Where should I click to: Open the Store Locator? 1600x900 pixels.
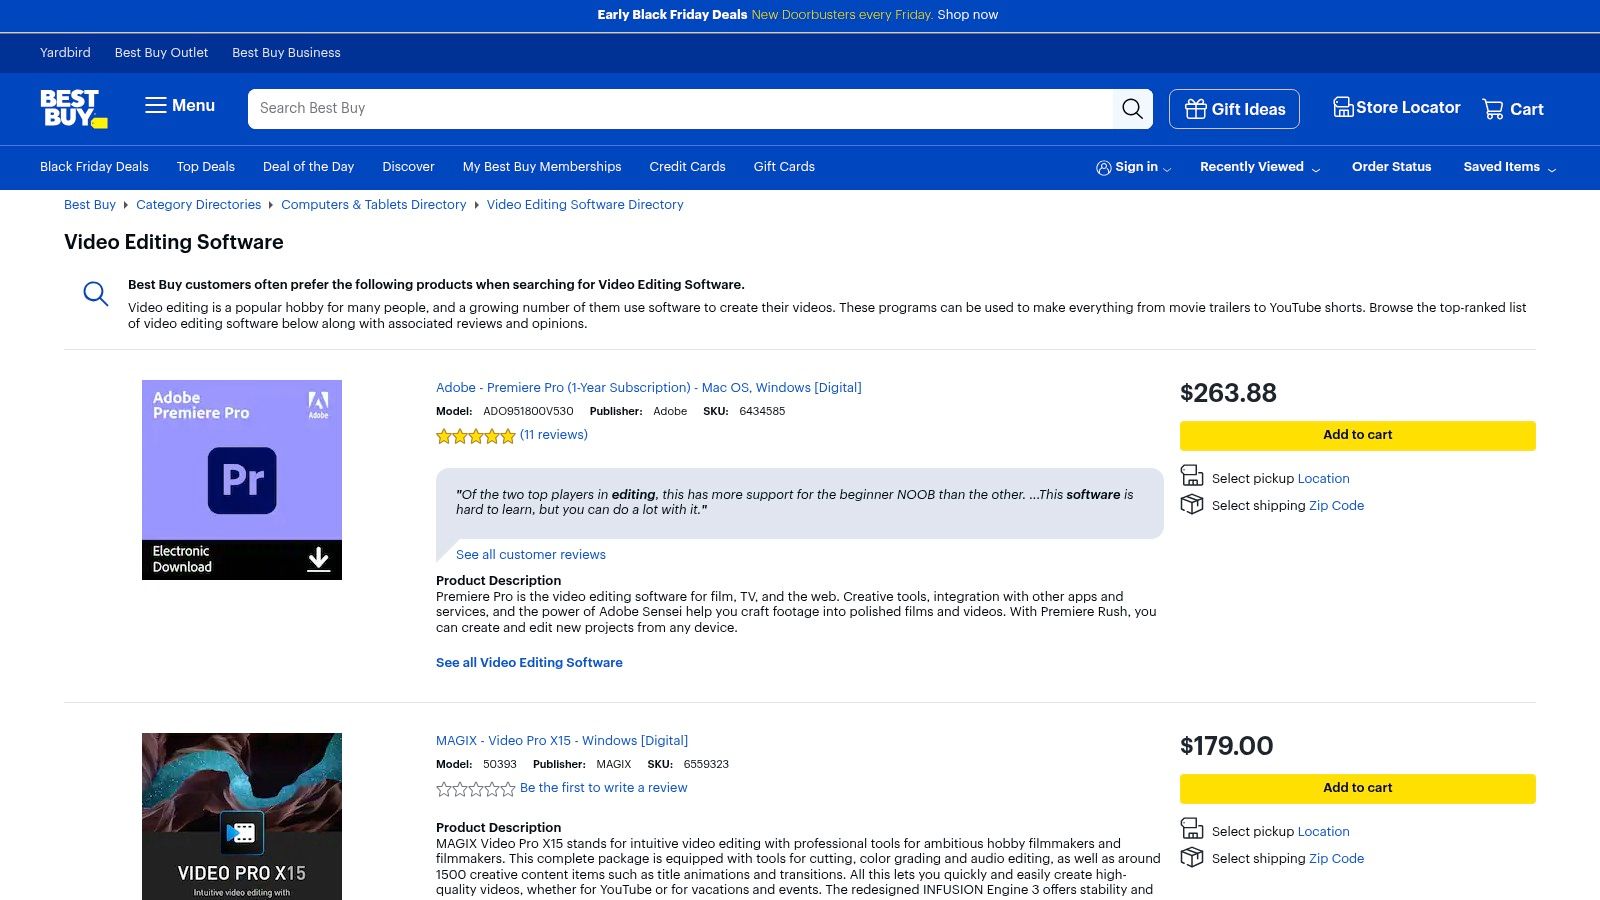pyautogui.click(x=1396, y=107)
